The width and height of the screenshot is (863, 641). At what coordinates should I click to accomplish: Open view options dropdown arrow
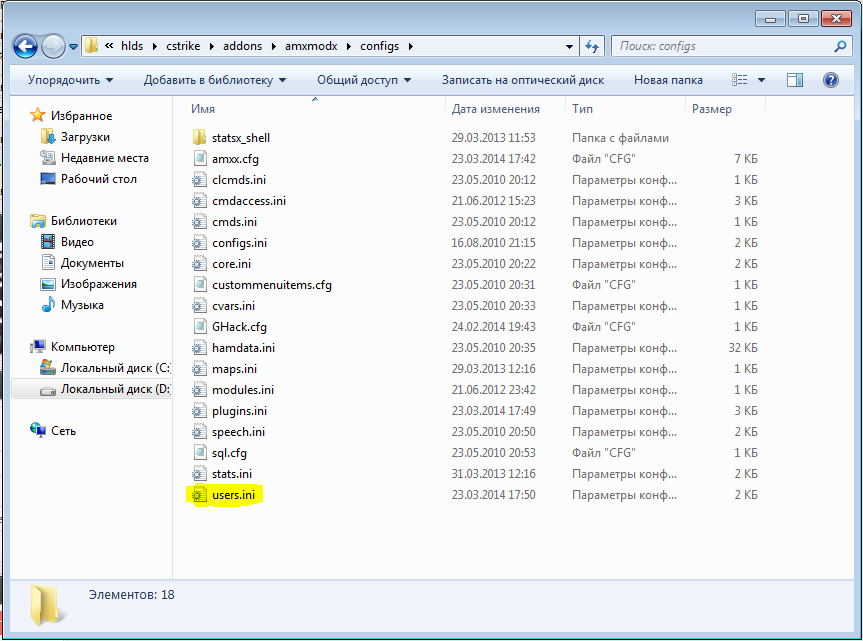tap(762, 80)
